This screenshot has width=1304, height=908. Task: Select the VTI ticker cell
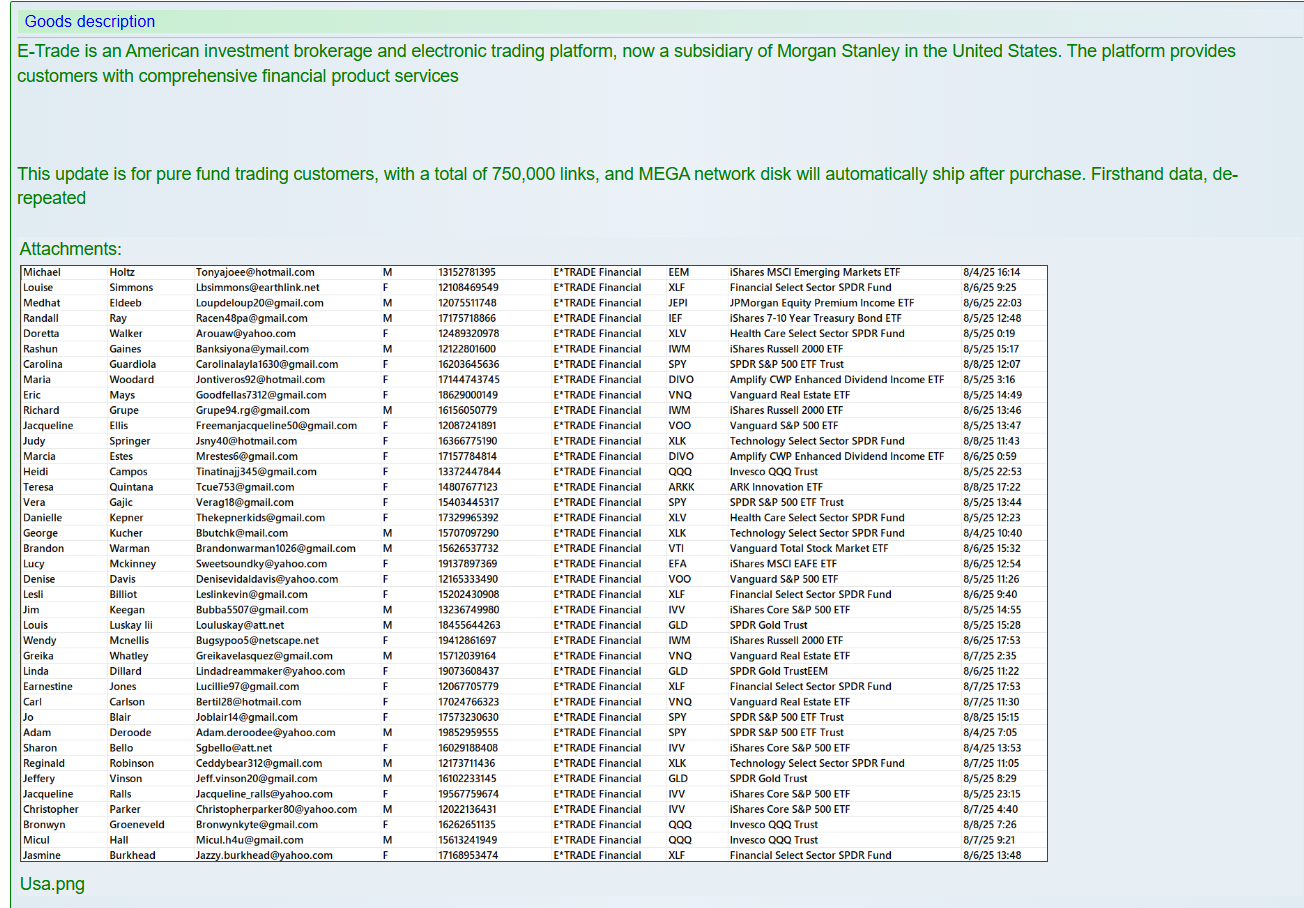pos(676,548)
